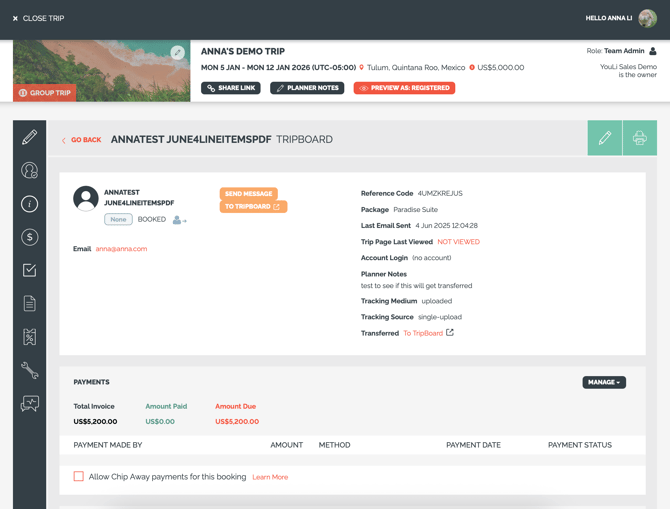The height and width of the screenshot is (509, 670).
Task: Click the Payment Date column header
Action: [x=473, y=445]
